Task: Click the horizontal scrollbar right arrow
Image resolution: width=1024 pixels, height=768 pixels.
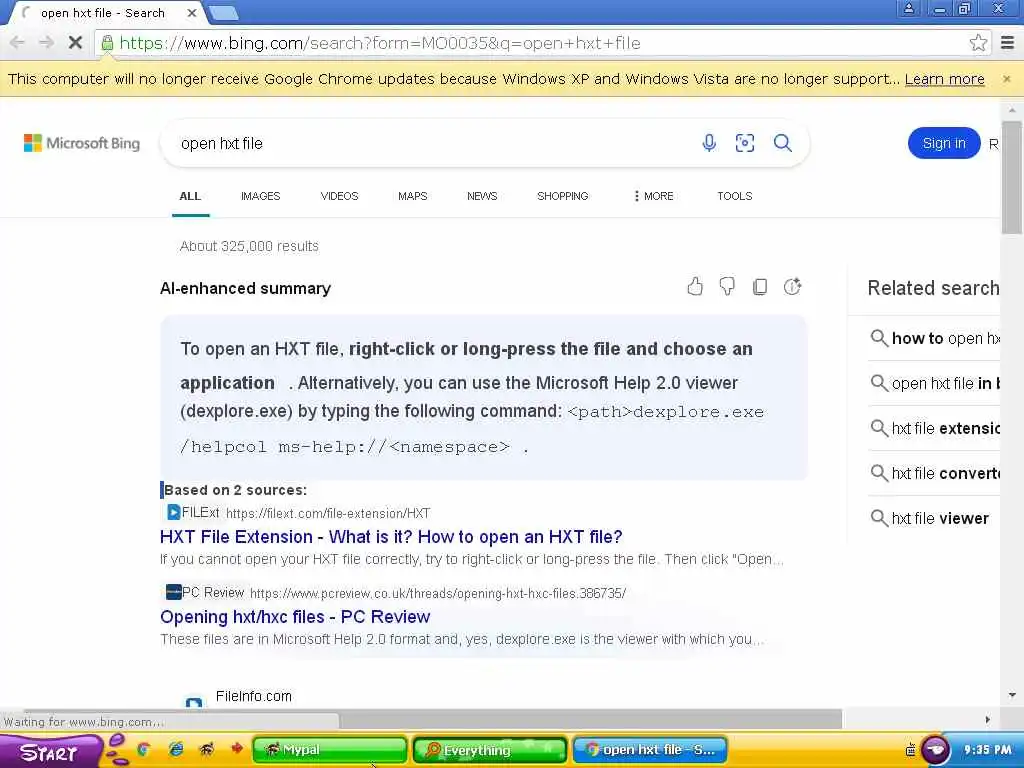Action: (987, 719)
